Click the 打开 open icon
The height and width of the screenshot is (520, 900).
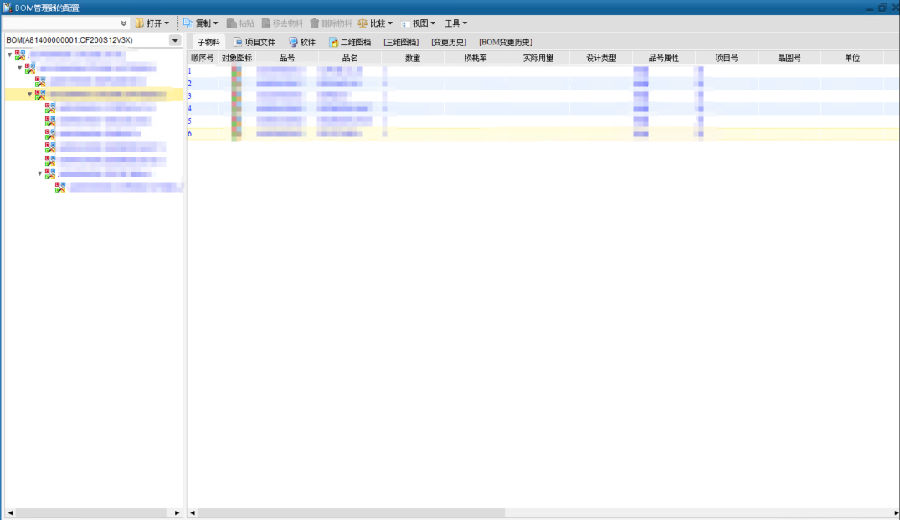pos(139,23)
